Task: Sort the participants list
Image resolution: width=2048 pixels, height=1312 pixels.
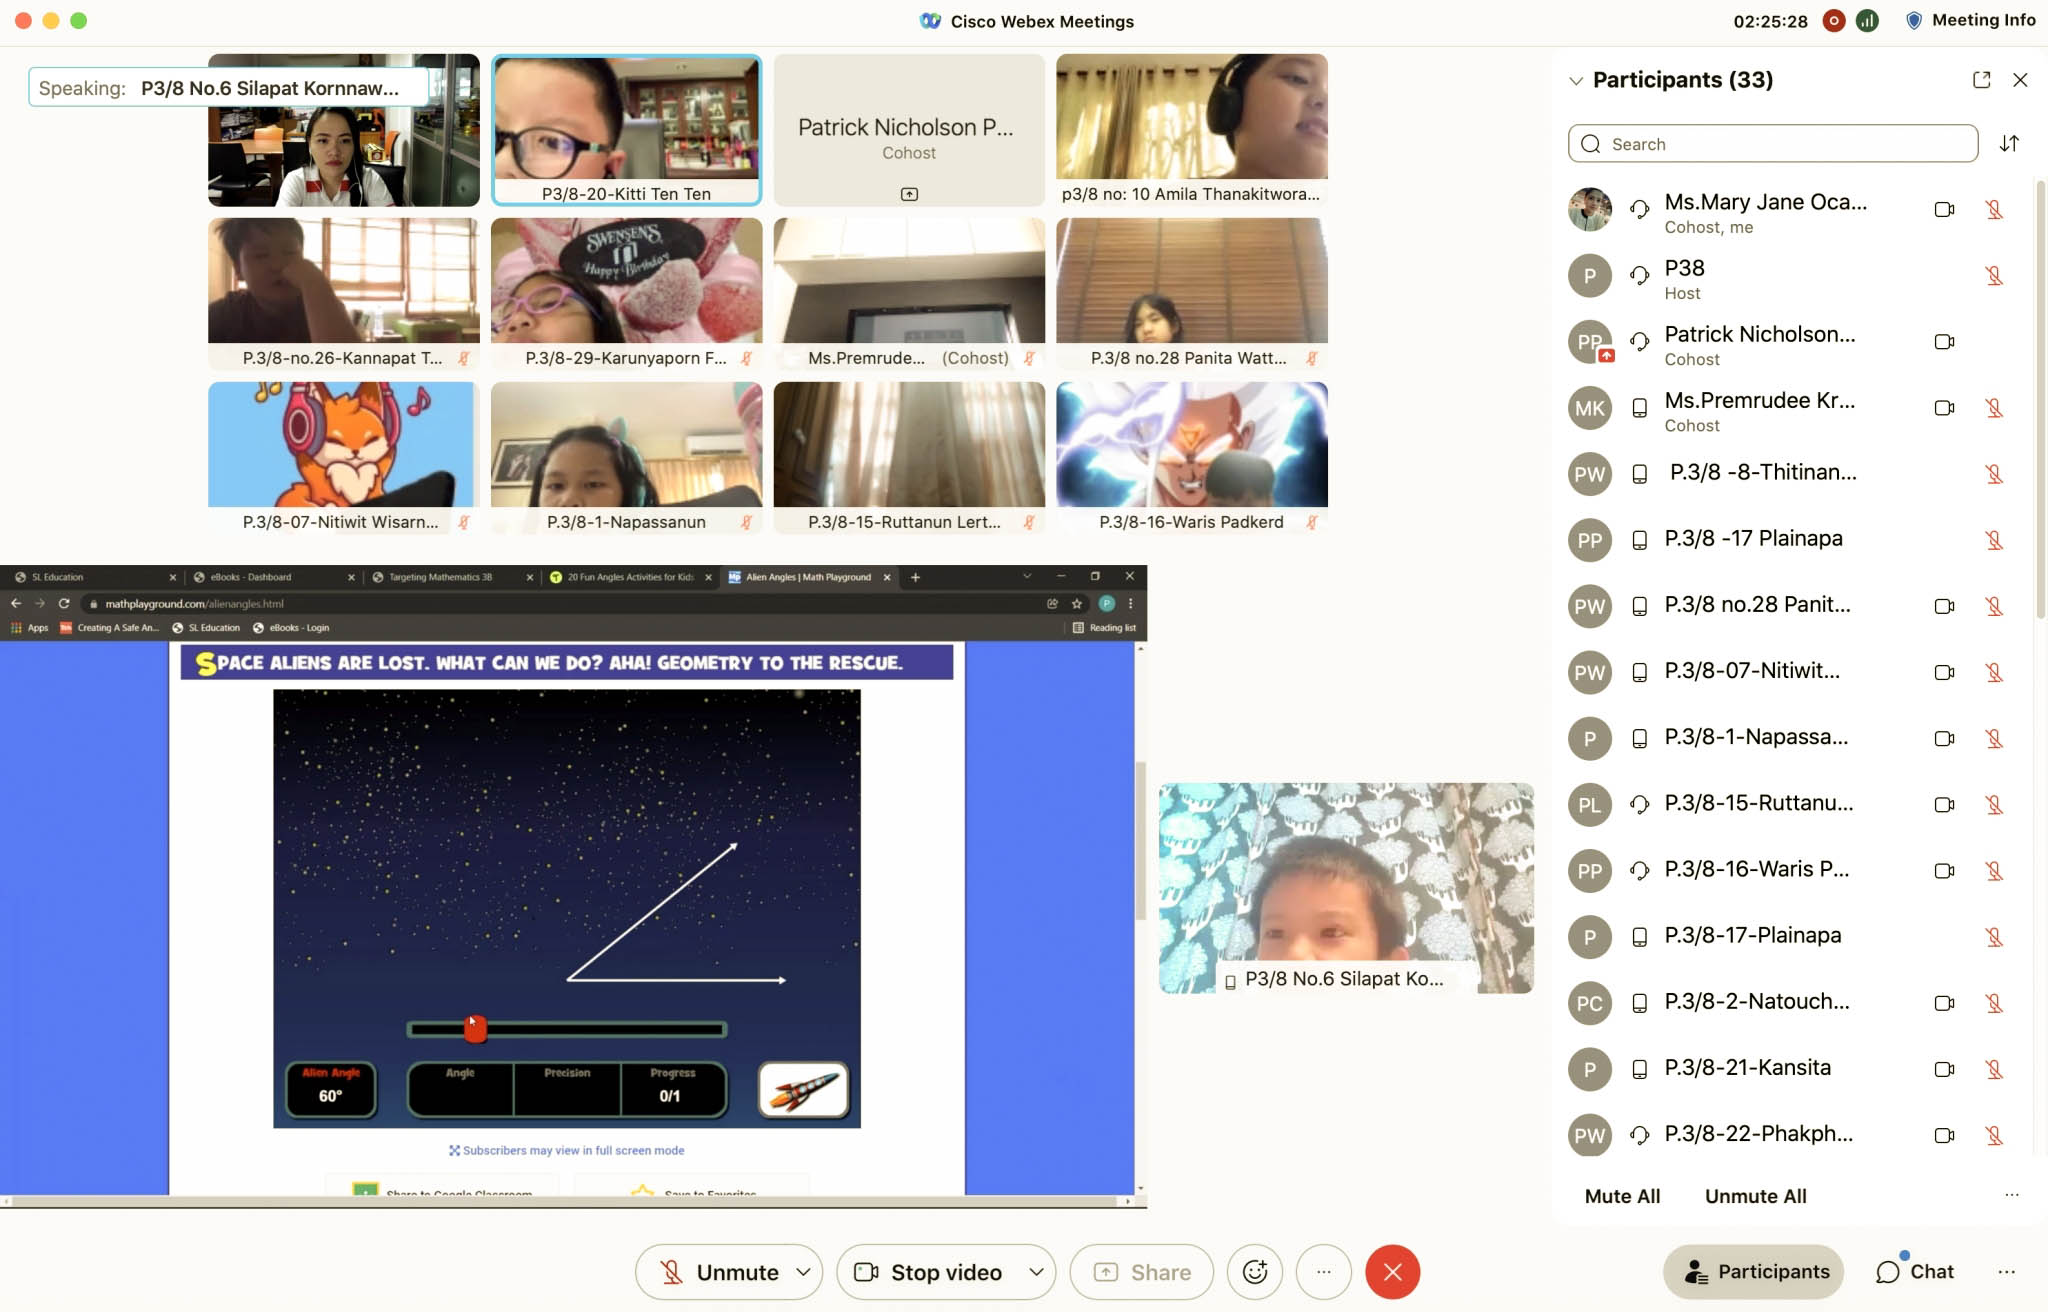Action: click(x=2009, y=144)
